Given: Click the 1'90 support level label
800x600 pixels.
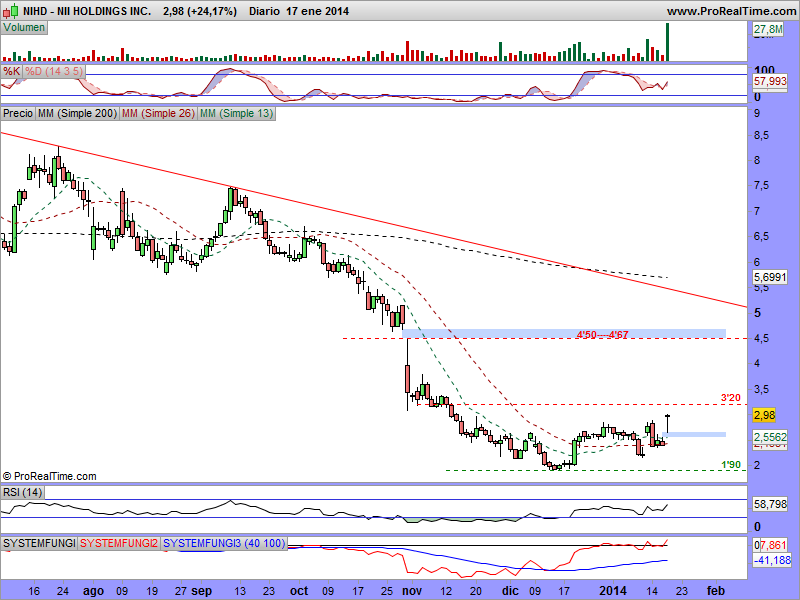Looking at the screenshot, I should (731, 464).
